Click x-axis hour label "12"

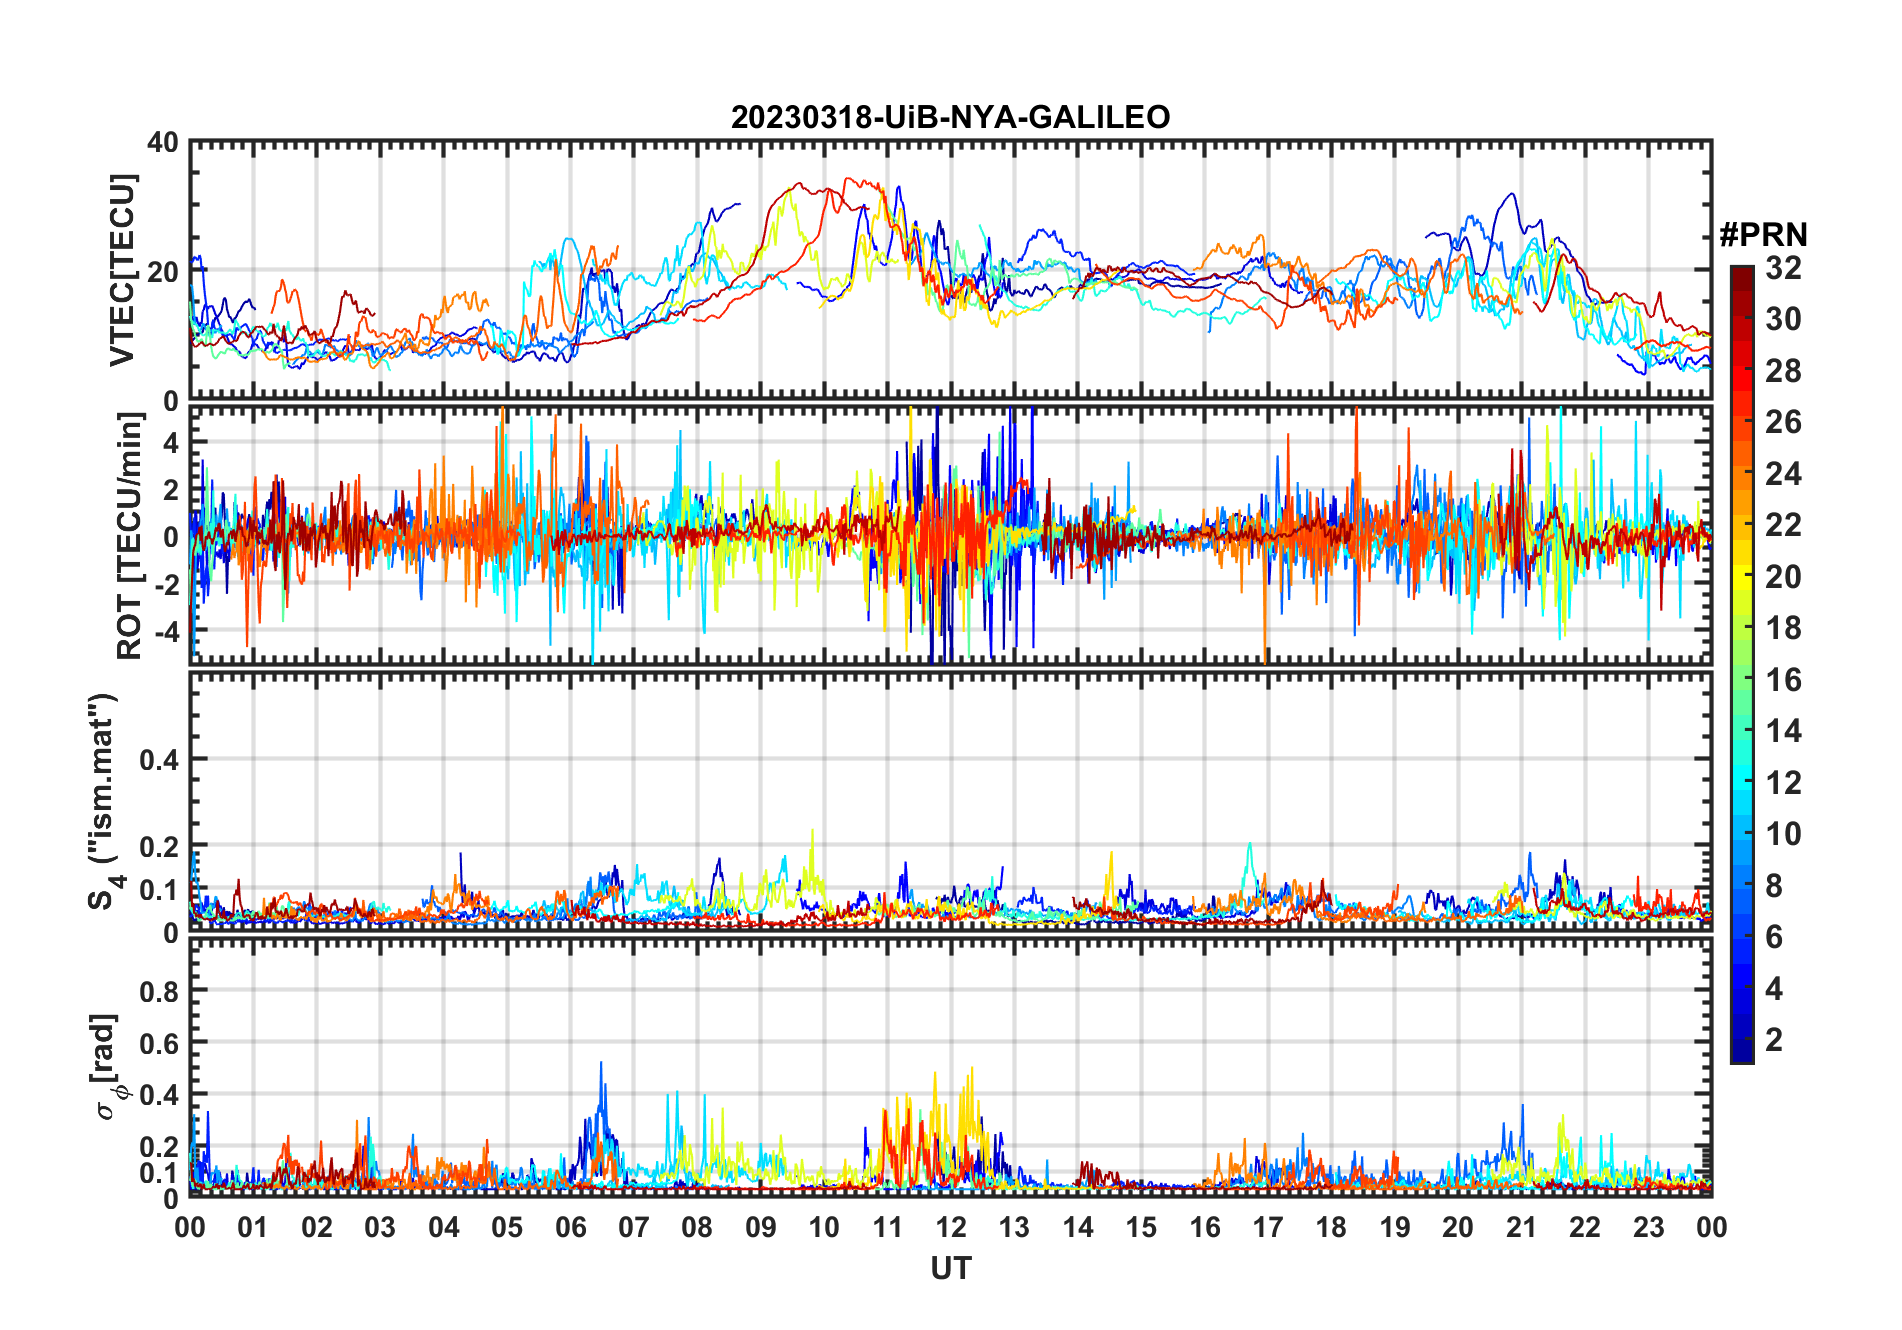pos(951,1227)
